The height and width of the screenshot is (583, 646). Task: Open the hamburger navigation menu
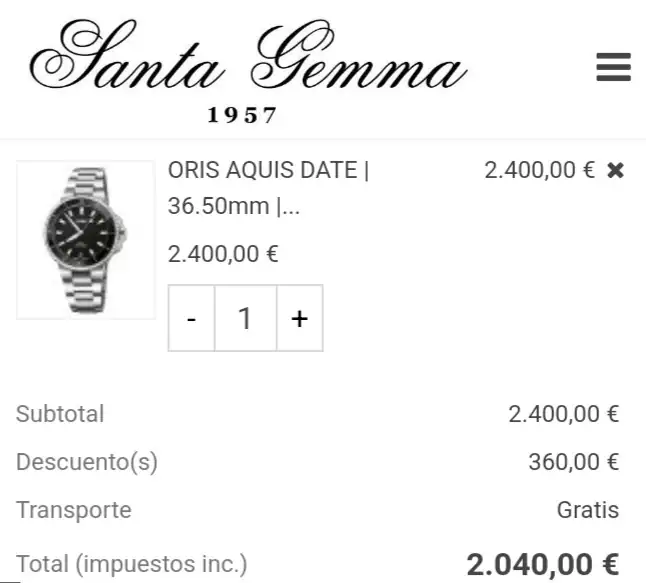click(x=613, y=67)
